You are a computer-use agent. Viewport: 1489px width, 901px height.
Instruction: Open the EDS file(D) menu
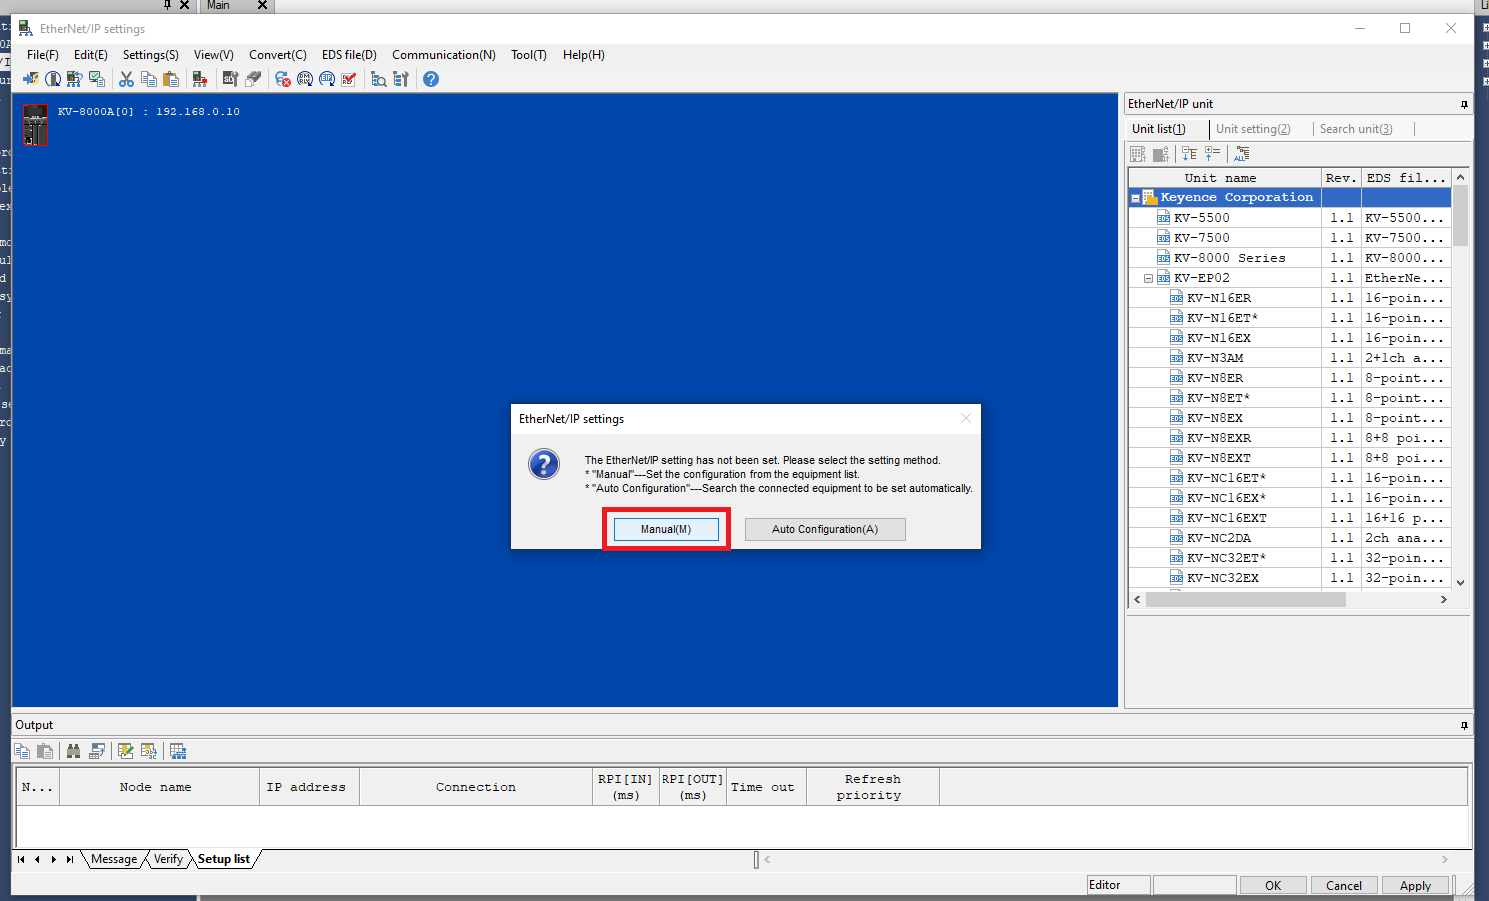(349, 55)
